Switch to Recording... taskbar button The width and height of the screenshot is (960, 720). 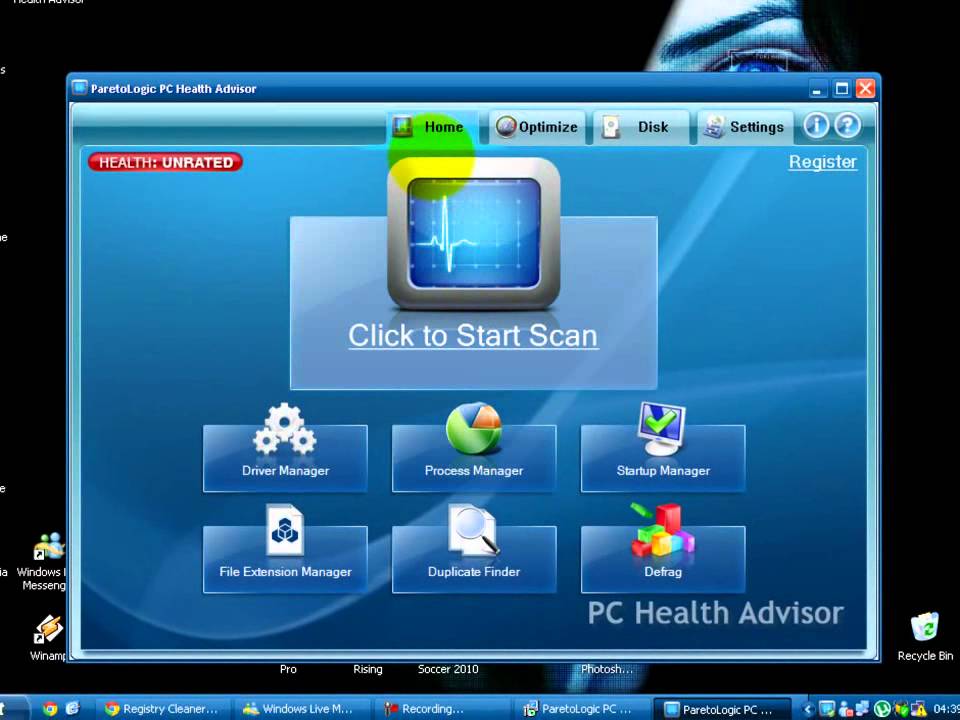(442, 709)
